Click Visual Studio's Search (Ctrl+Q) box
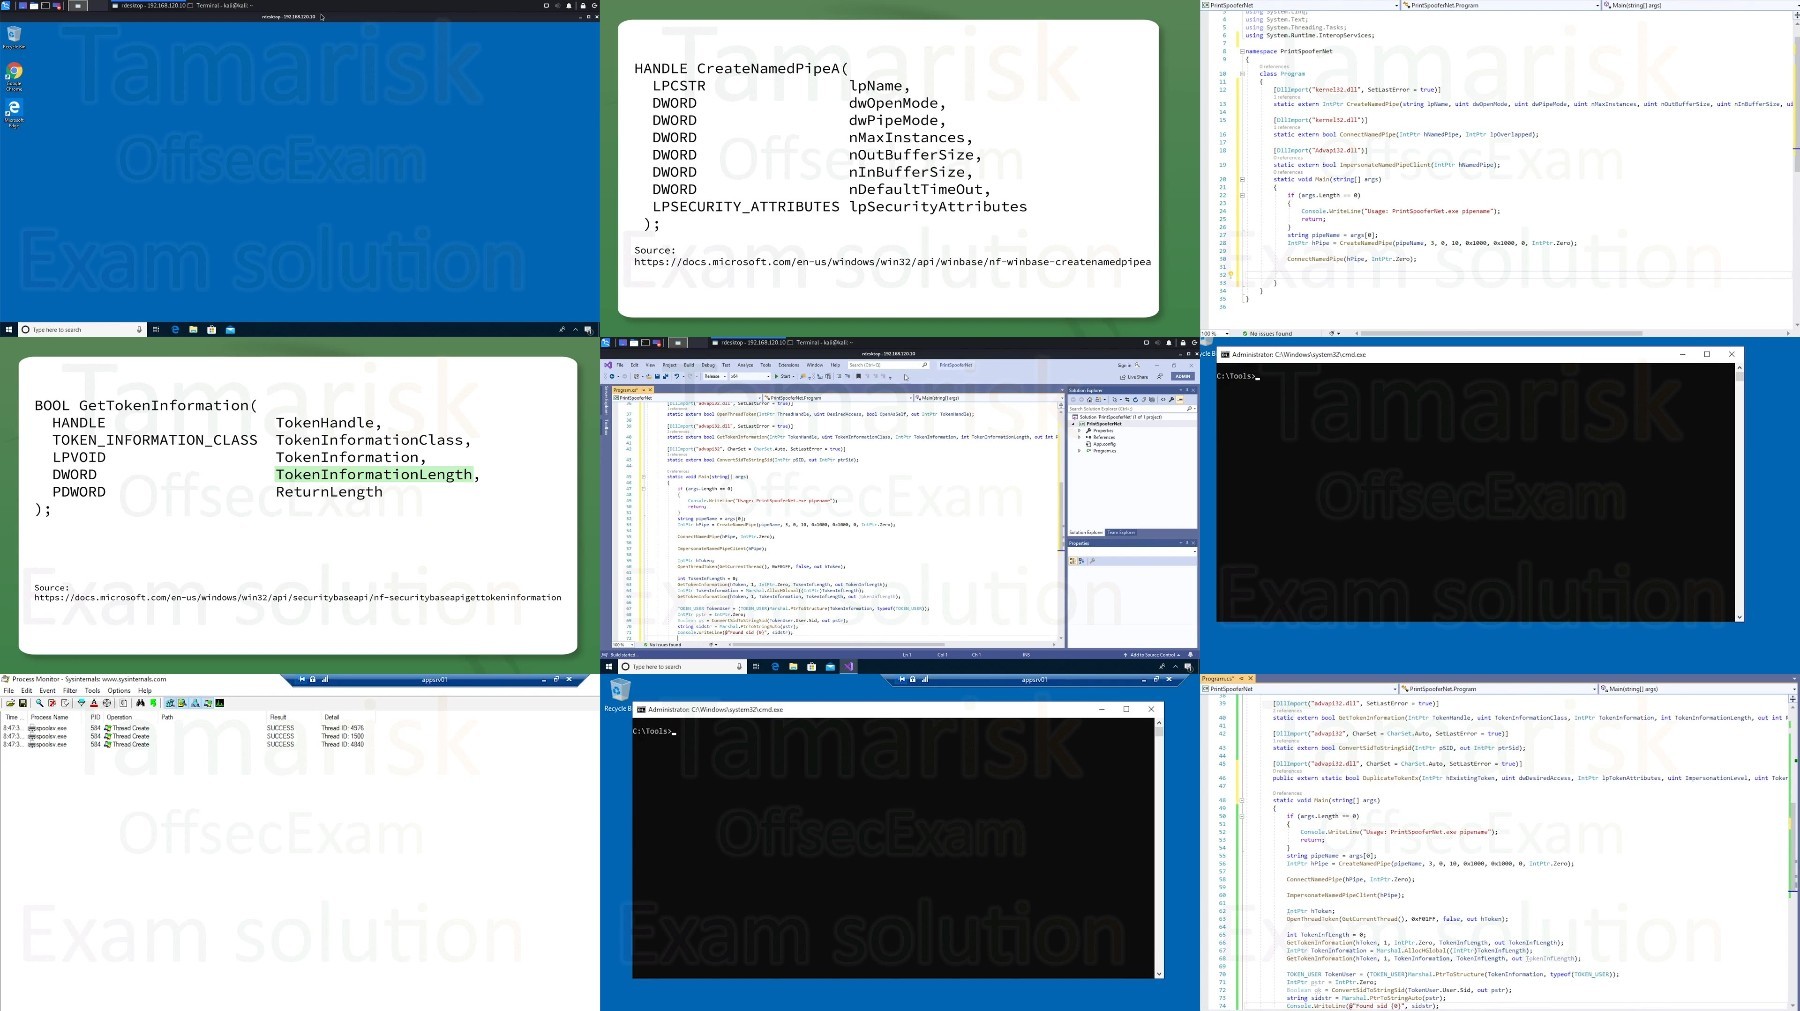1800x1011 pixels. (x=888, y=365)
